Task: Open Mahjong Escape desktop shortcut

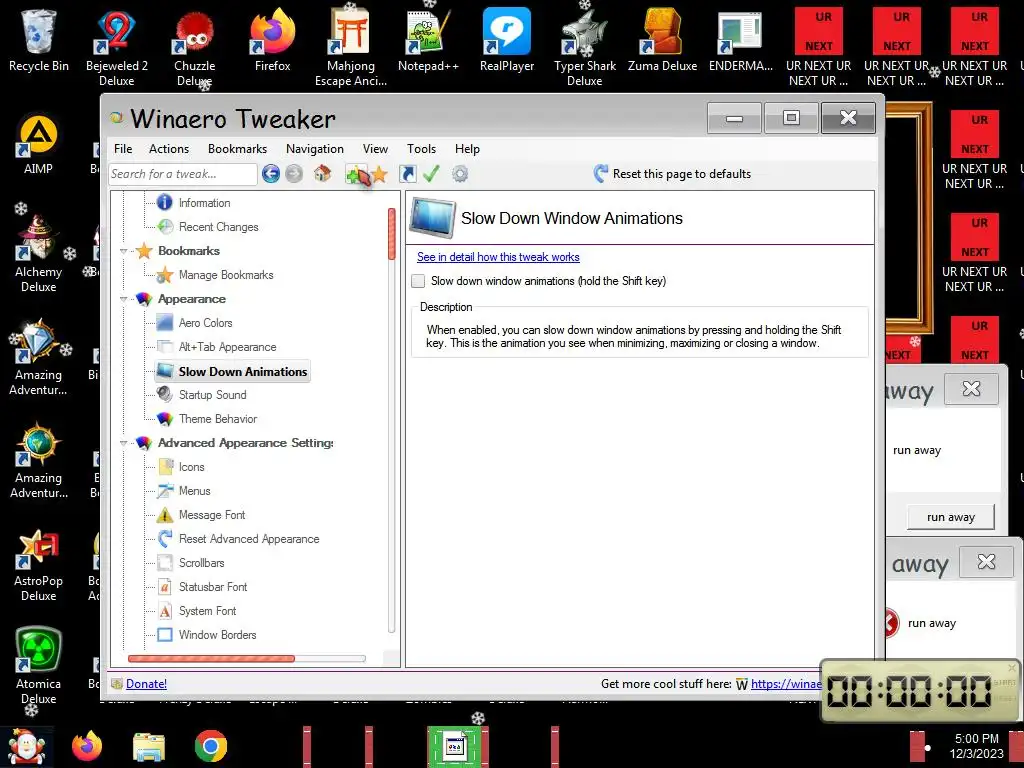Action: pos(351,48)
